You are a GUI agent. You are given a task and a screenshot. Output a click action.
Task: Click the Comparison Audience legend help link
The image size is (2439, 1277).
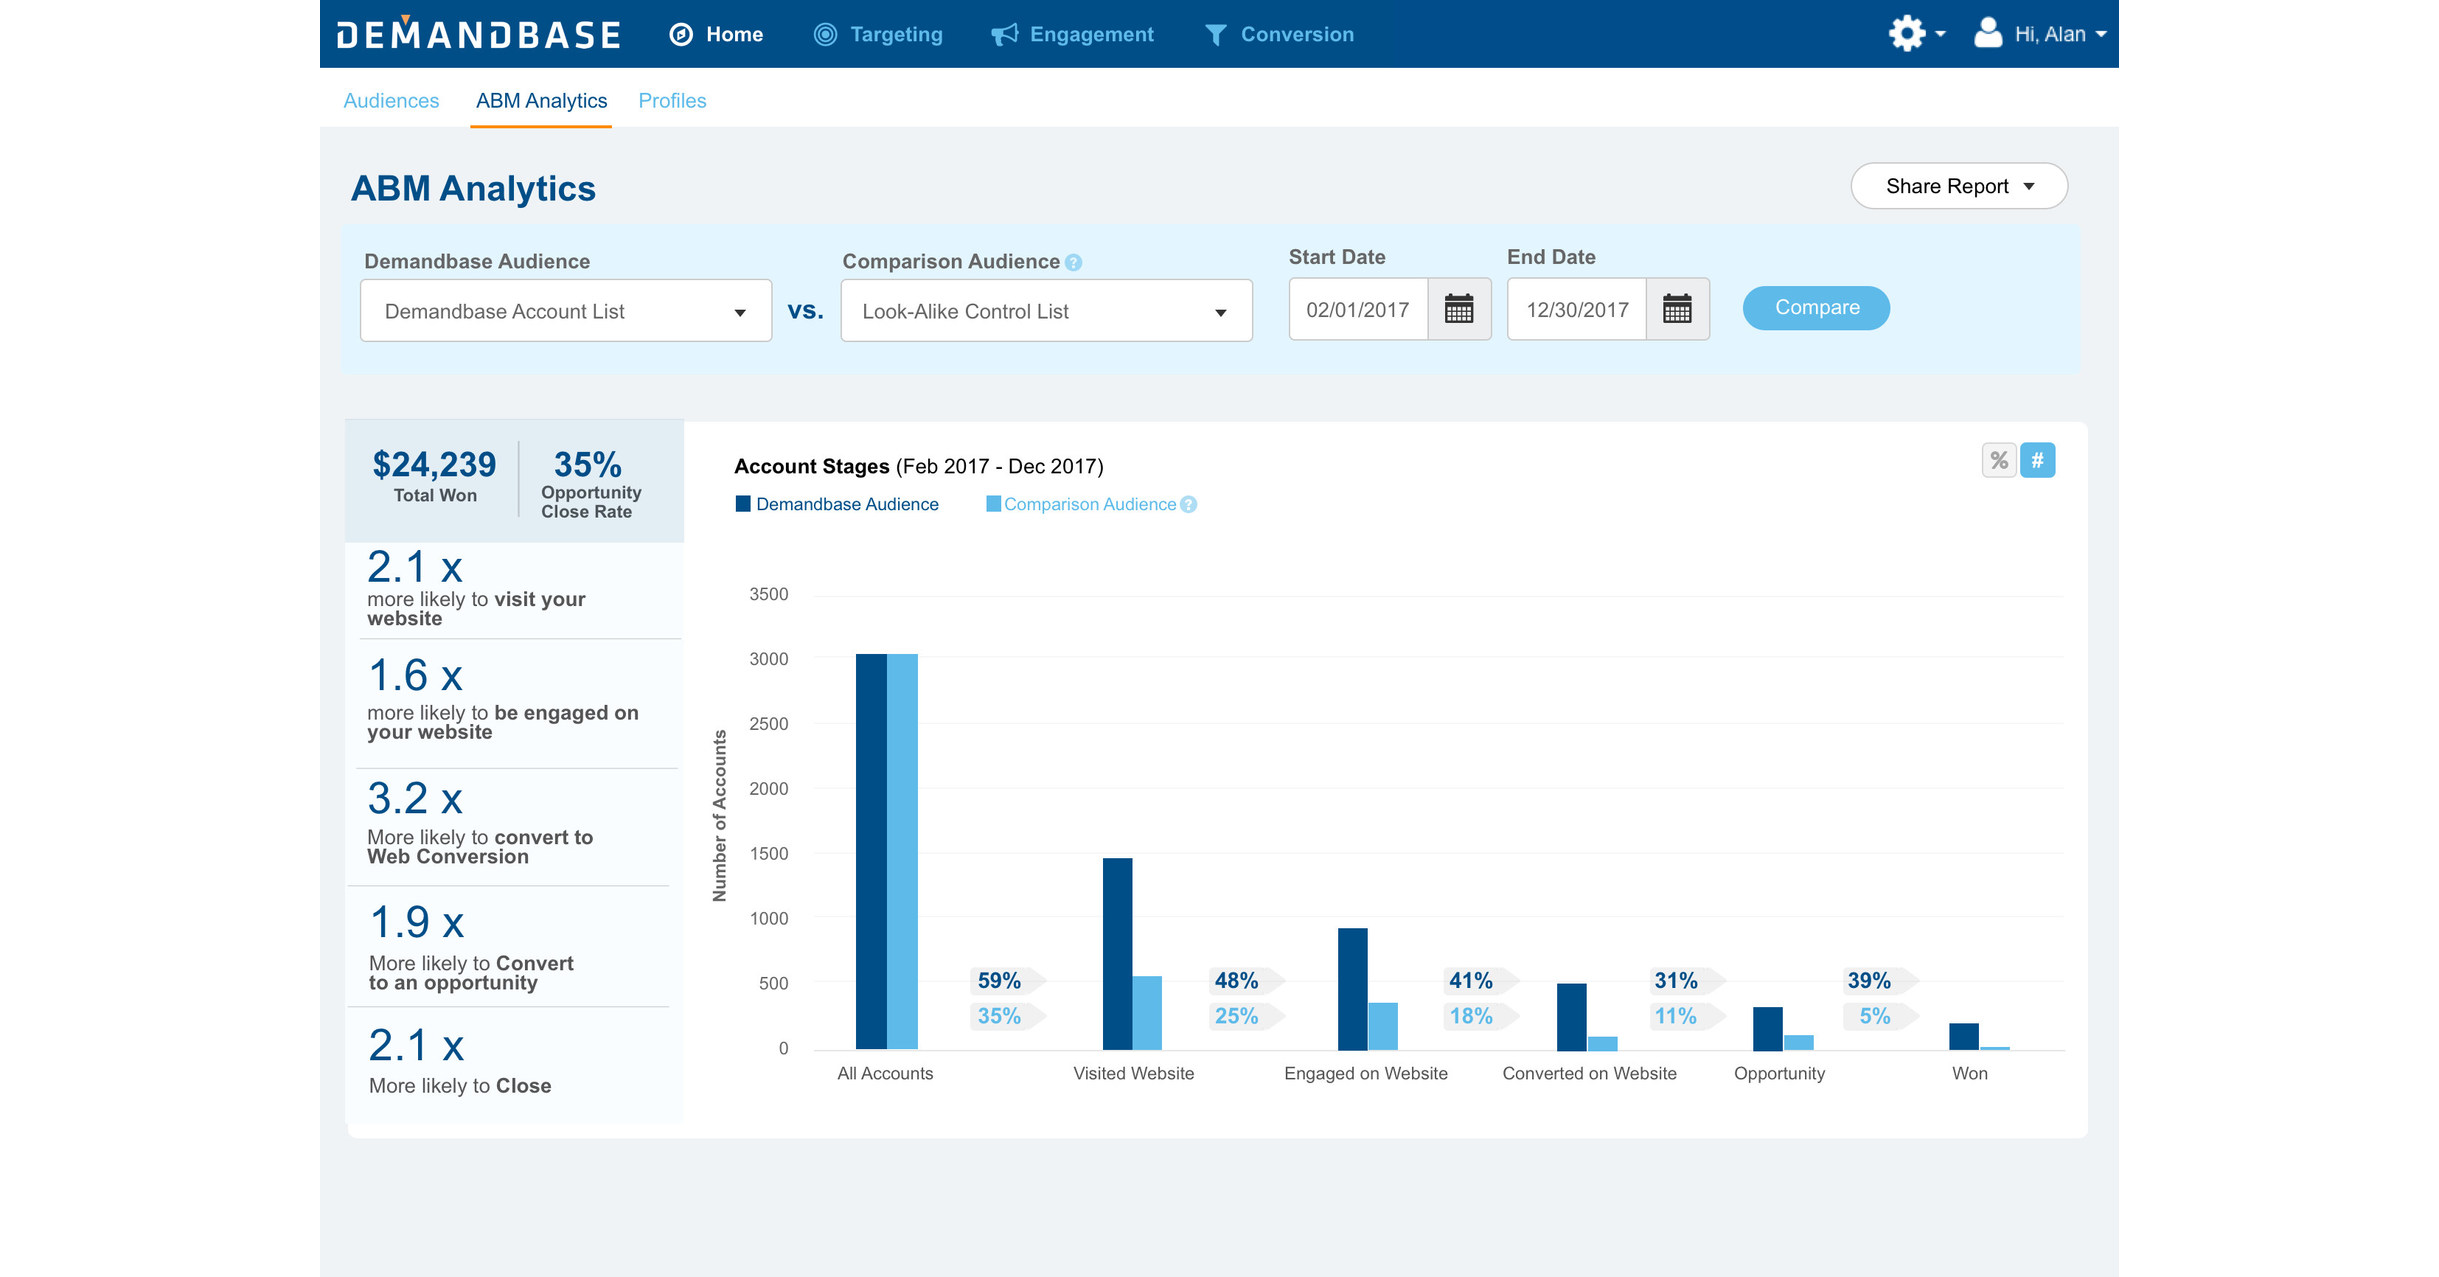coord(1188,505)
